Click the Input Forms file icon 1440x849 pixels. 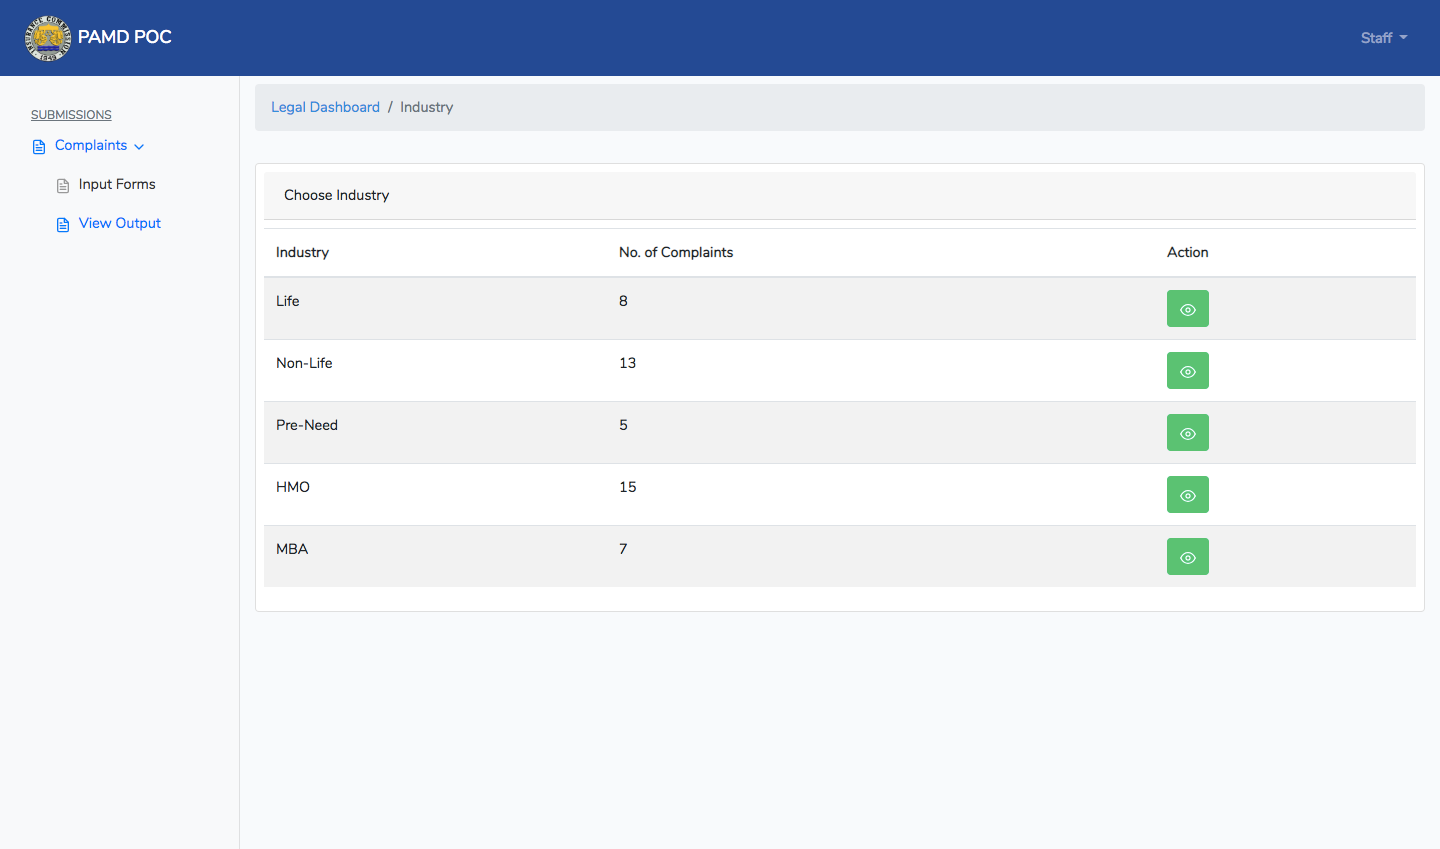click(63, 186)
